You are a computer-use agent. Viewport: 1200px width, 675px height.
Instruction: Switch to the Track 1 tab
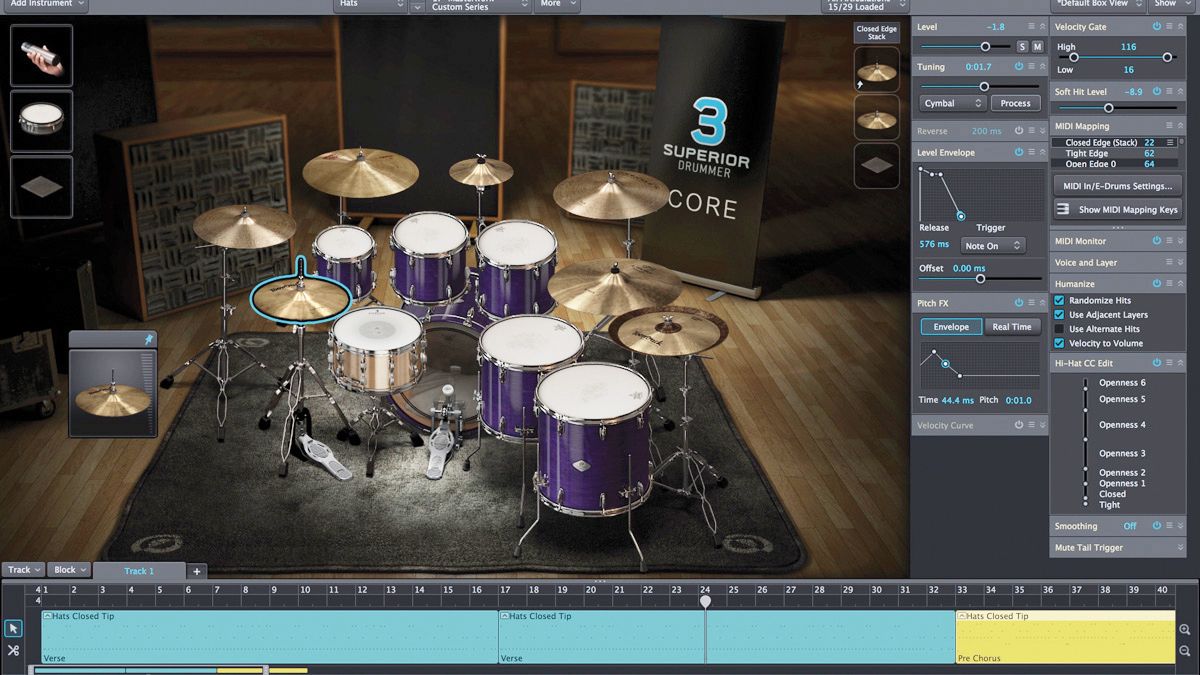coord(139,571)
